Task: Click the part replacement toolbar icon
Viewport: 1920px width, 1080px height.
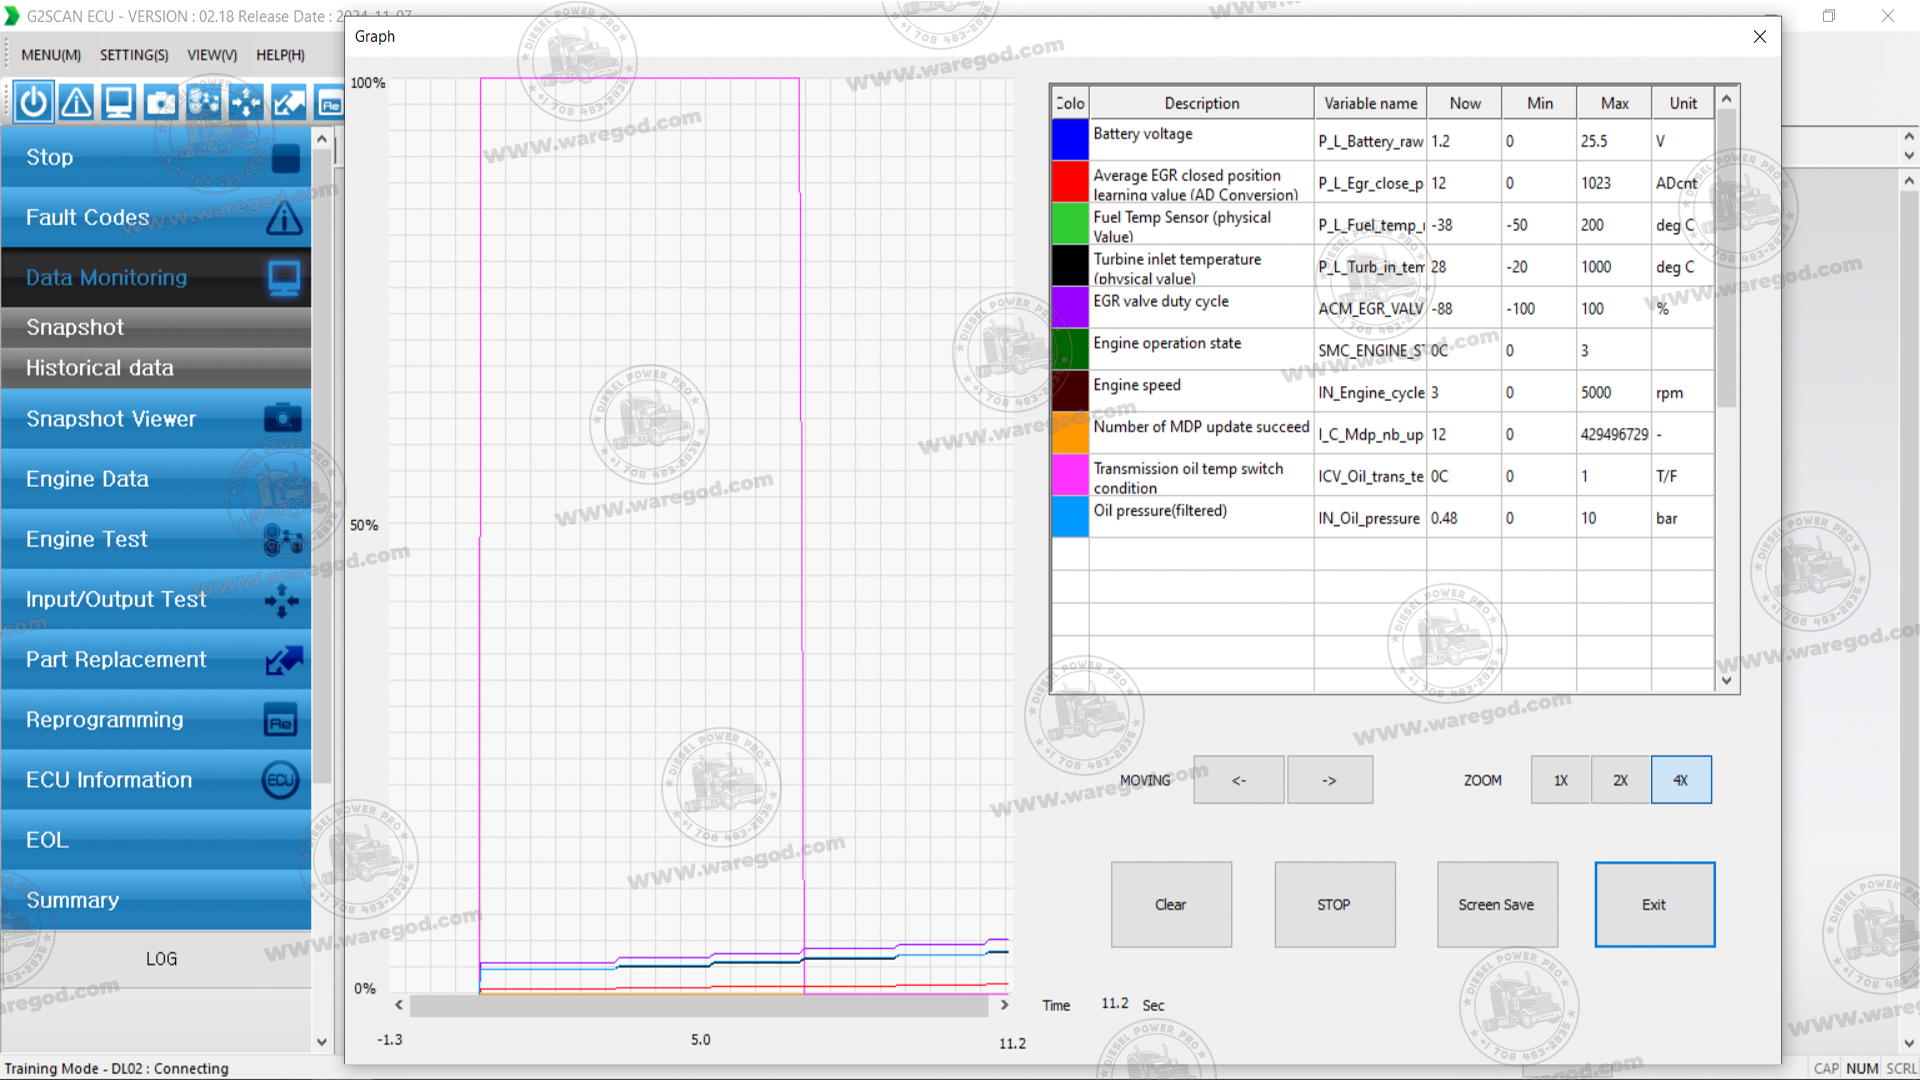Action: pyautogui.click(x=289, y=102)
